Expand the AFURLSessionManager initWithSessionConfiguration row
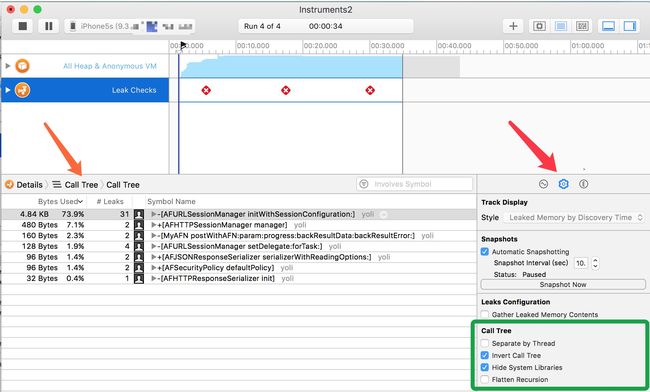The image size is (650, 392). [154, 214]
